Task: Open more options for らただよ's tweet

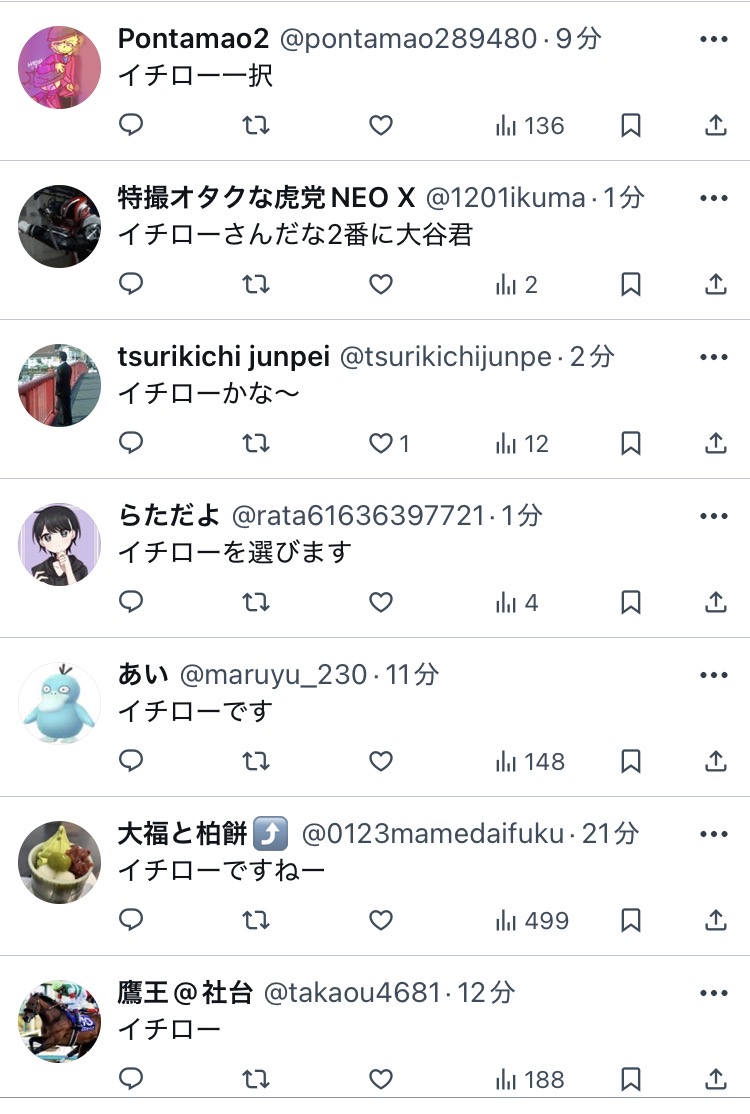Action: click(714, 517)
